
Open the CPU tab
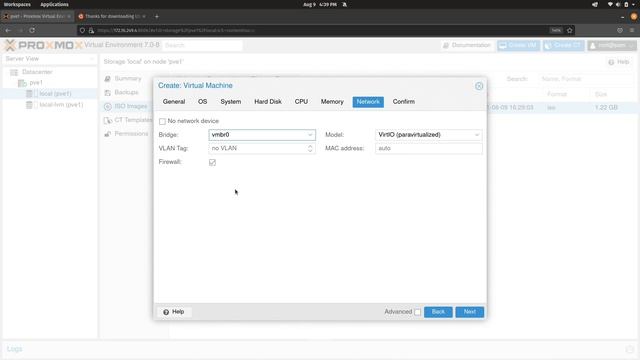[301, 102]
